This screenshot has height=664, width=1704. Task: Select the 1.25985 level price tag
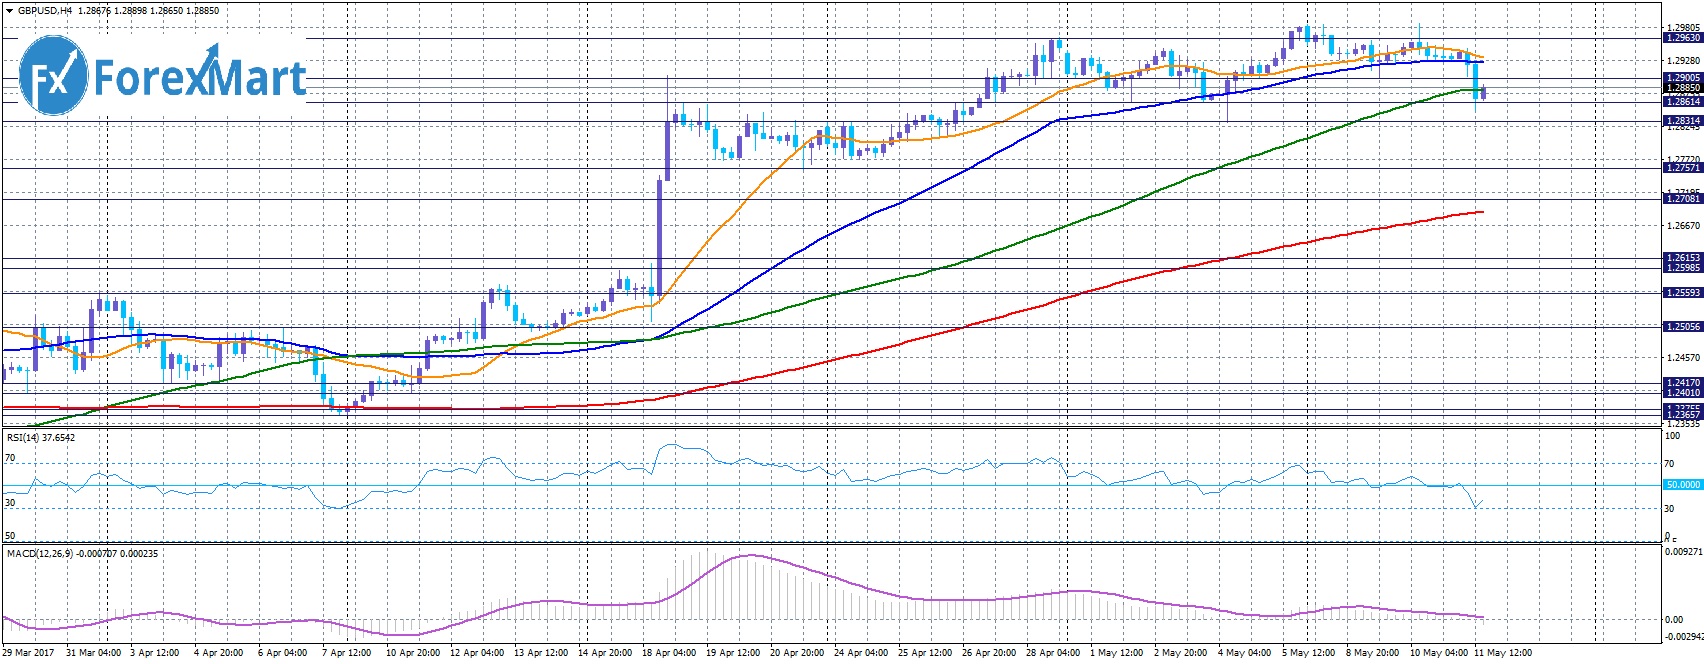coord(1682,268)
